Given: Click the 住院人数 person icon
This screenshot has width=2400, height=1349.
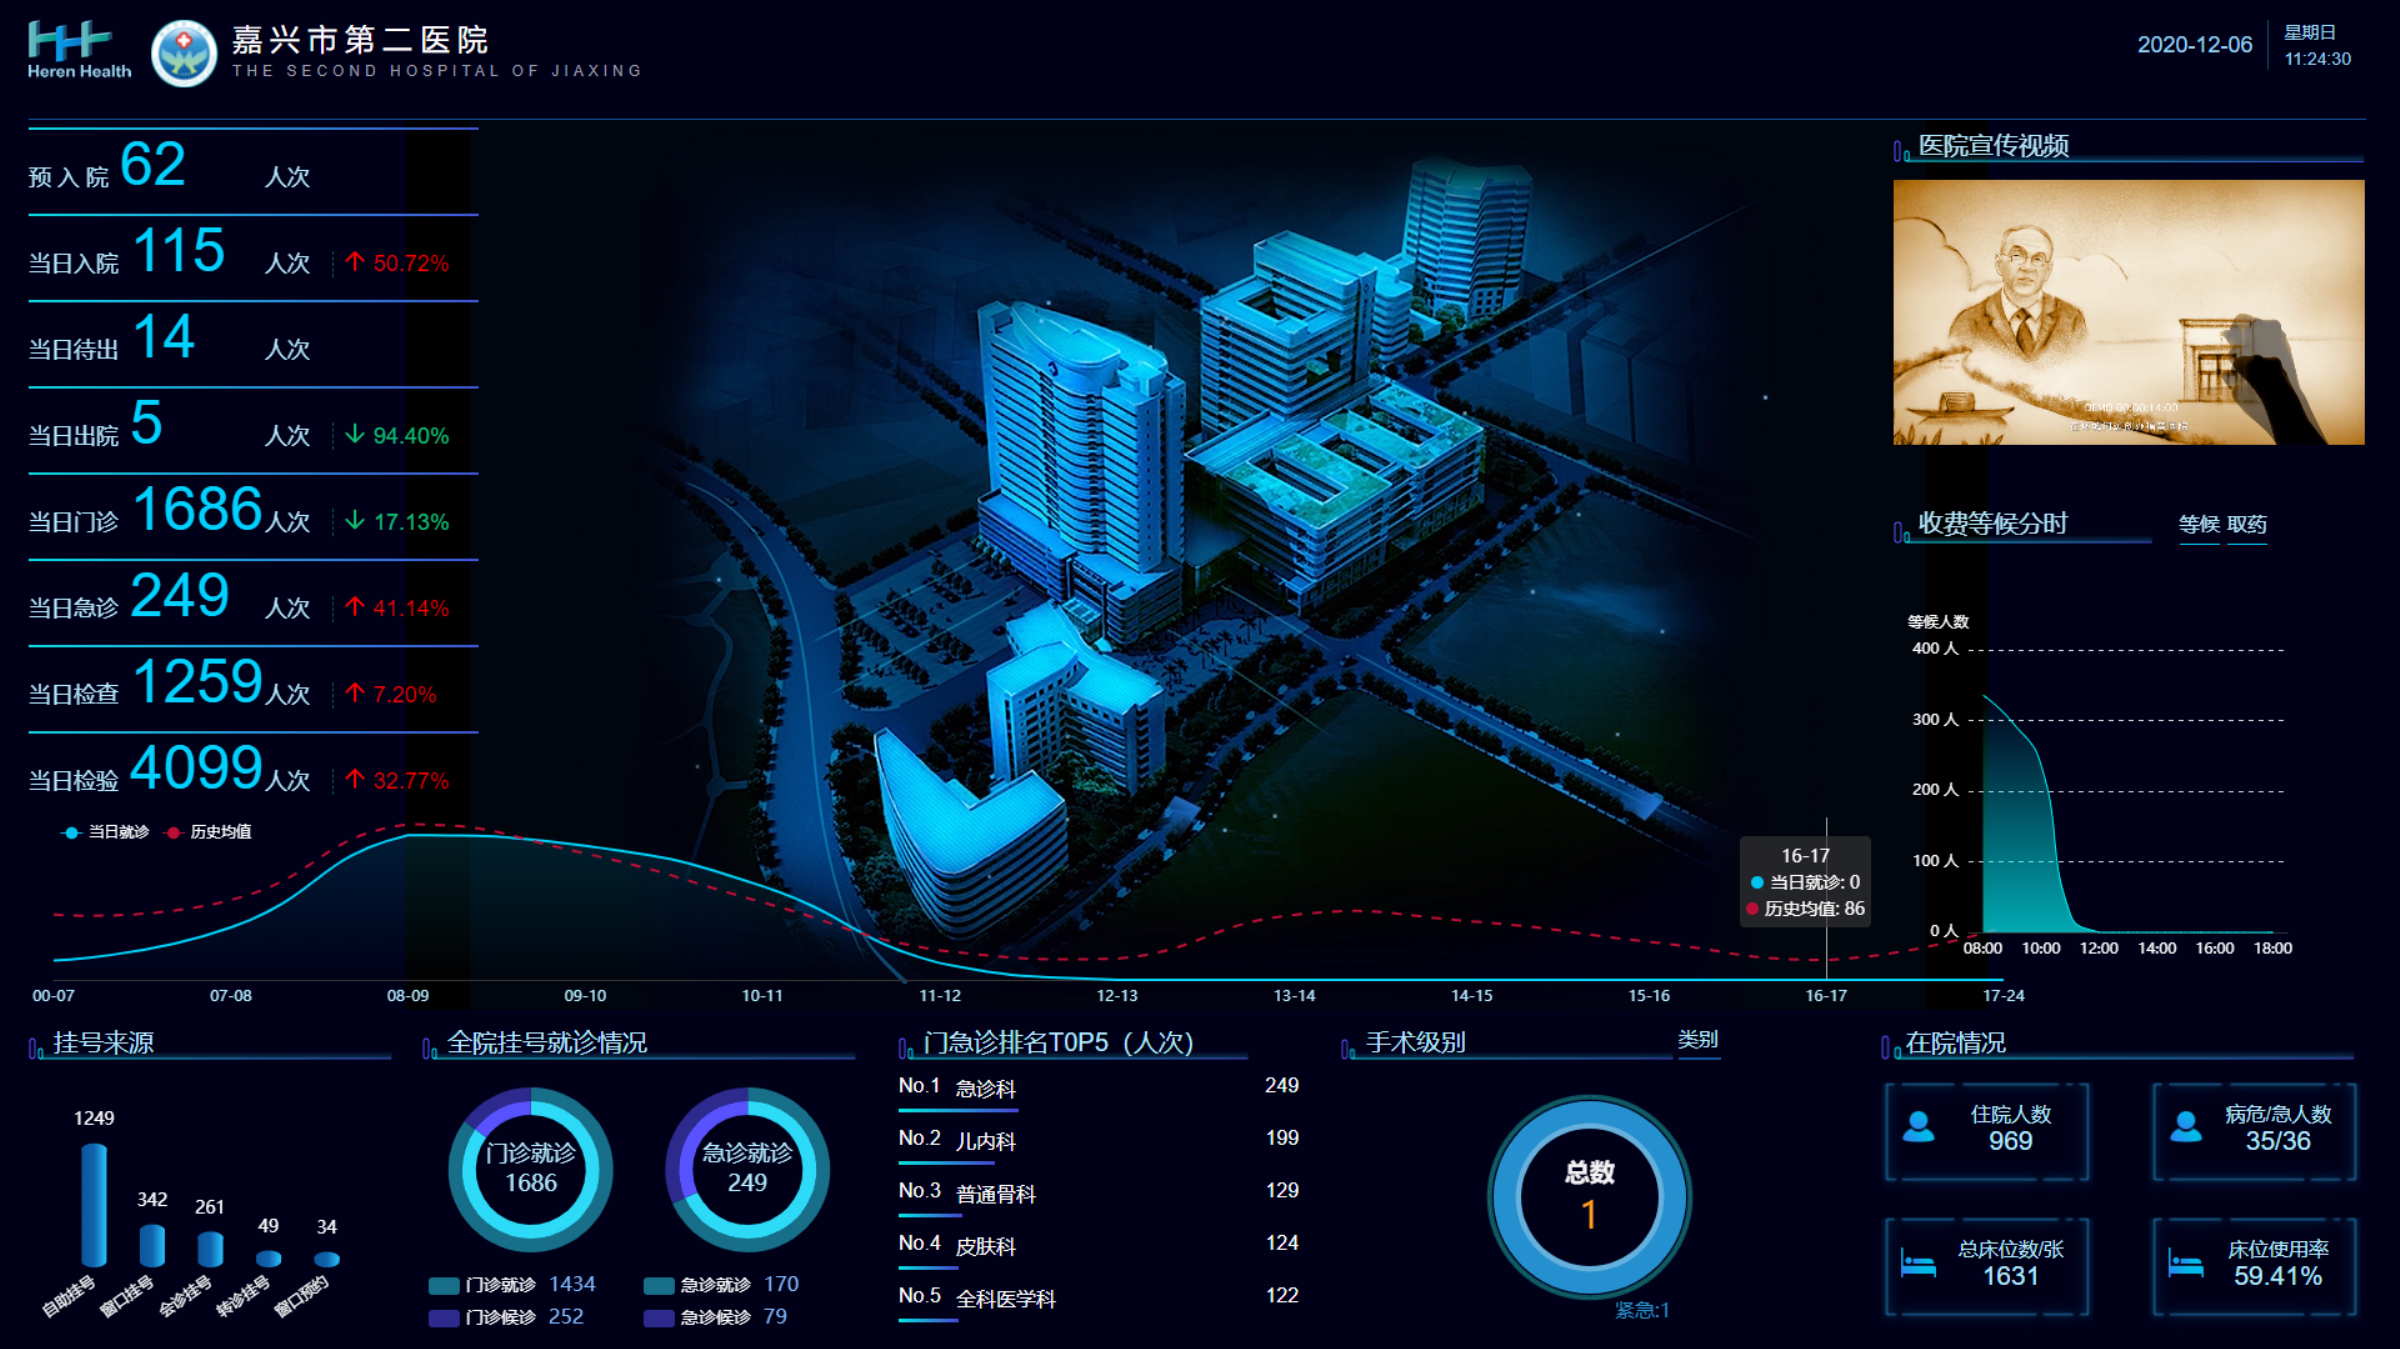Looking at the screenshot, I should 1918,1127.
